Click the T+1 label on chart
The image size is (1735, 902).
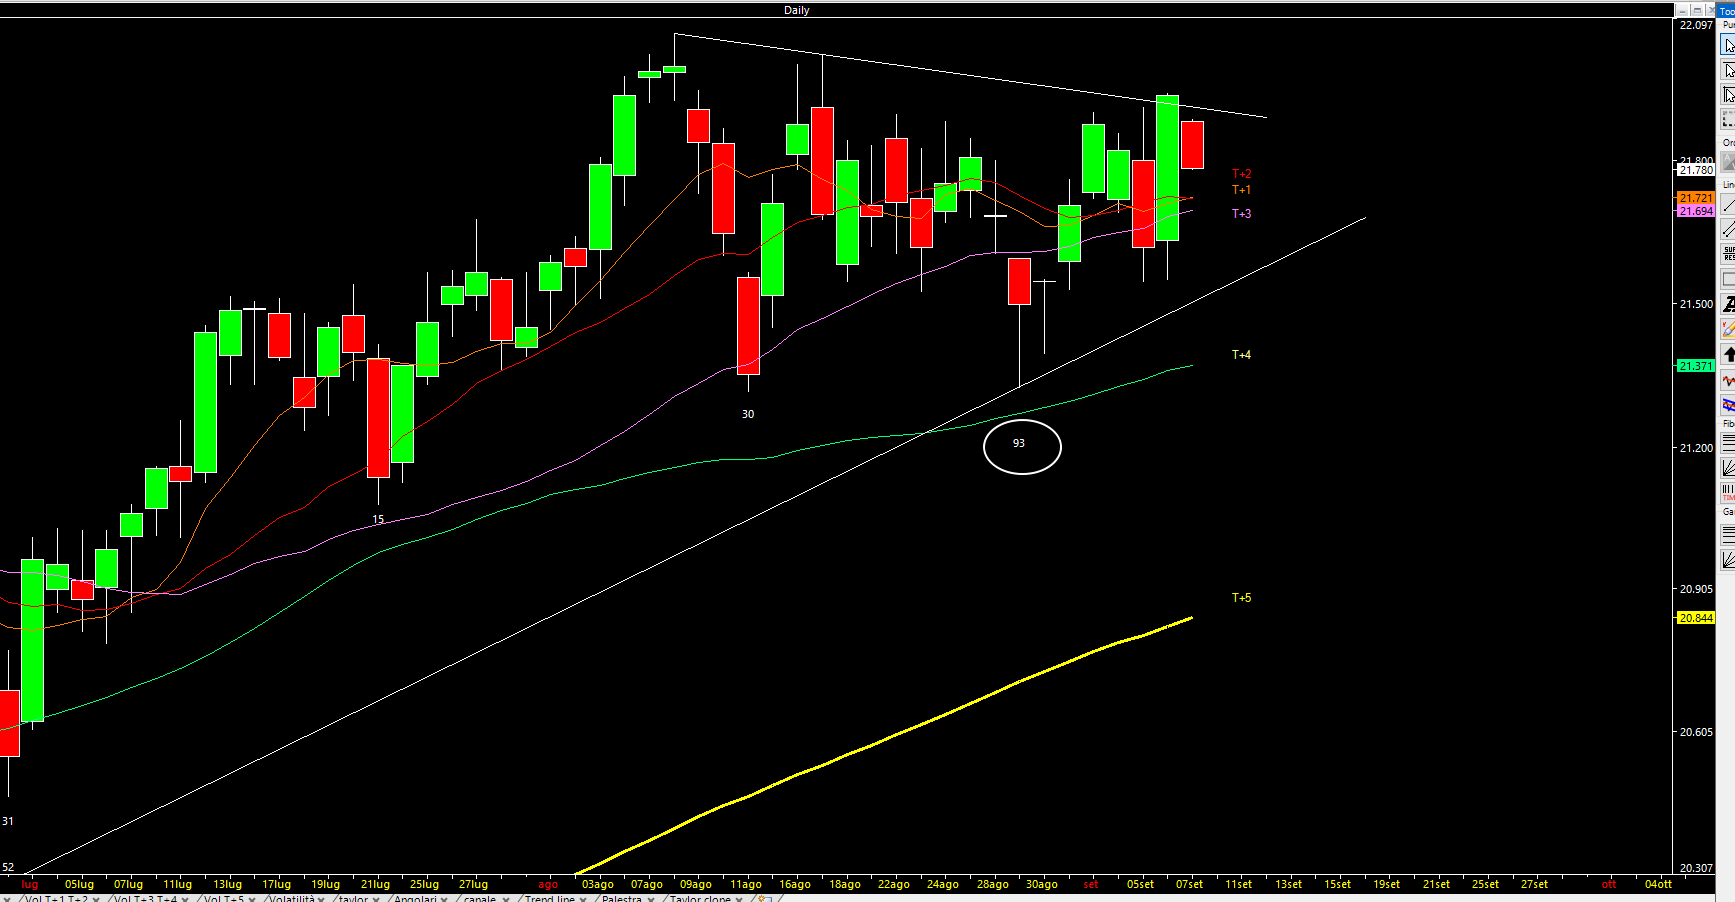[1241, 190]
